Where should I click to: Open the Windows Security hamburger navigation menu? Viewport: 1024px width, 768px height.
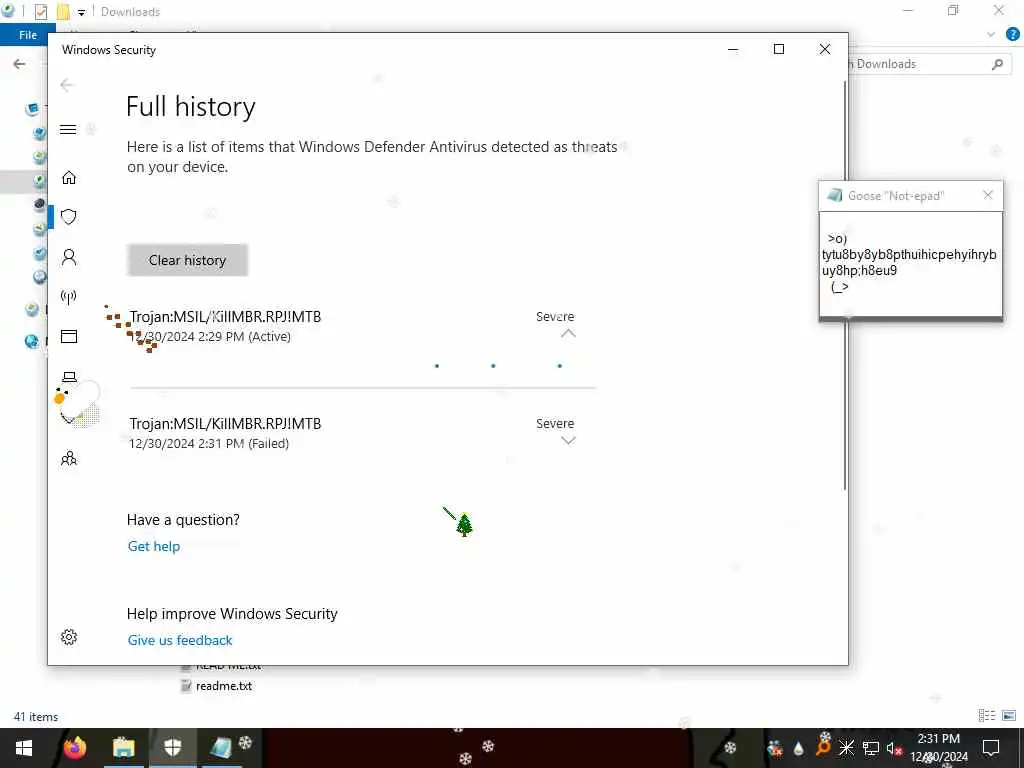click(68, 129)
